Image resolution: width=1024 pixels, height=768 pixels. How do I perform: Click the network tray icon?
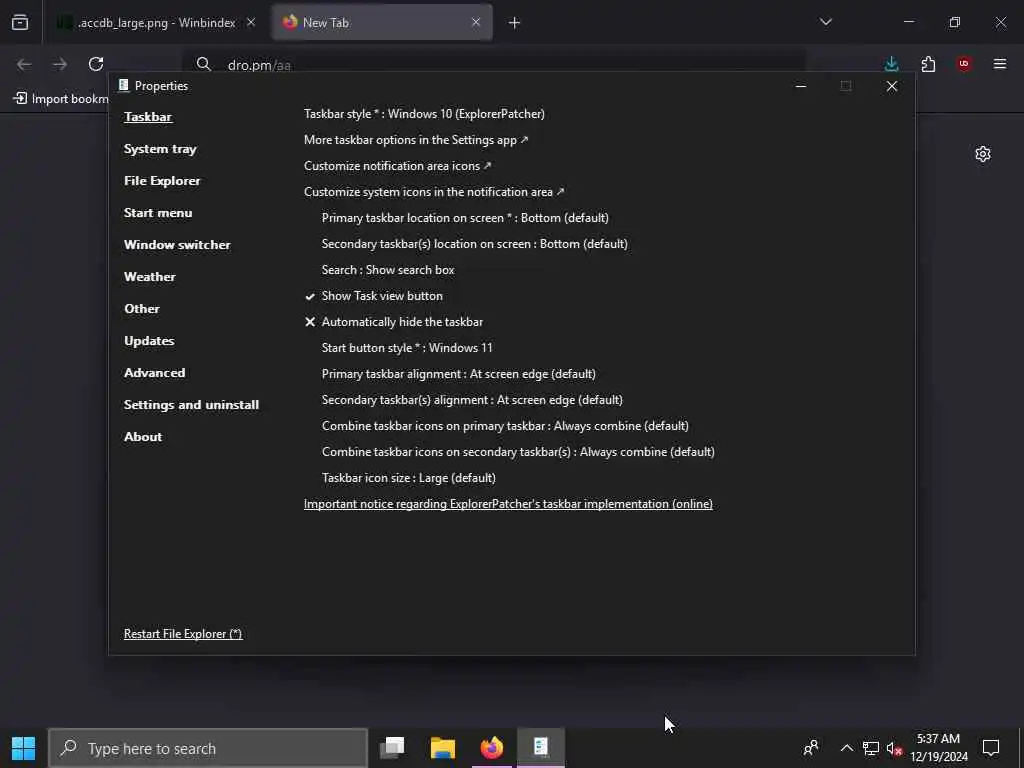click(x=871, y=748)
